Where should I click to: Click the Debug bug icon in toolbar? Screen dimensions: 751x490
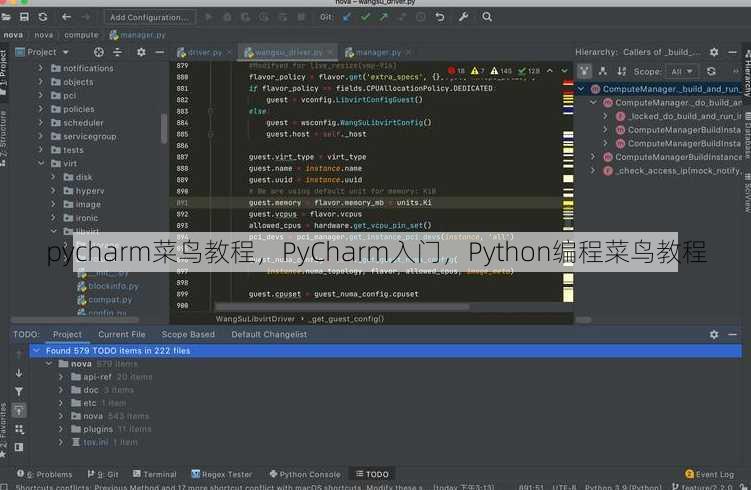pos(227,17)
